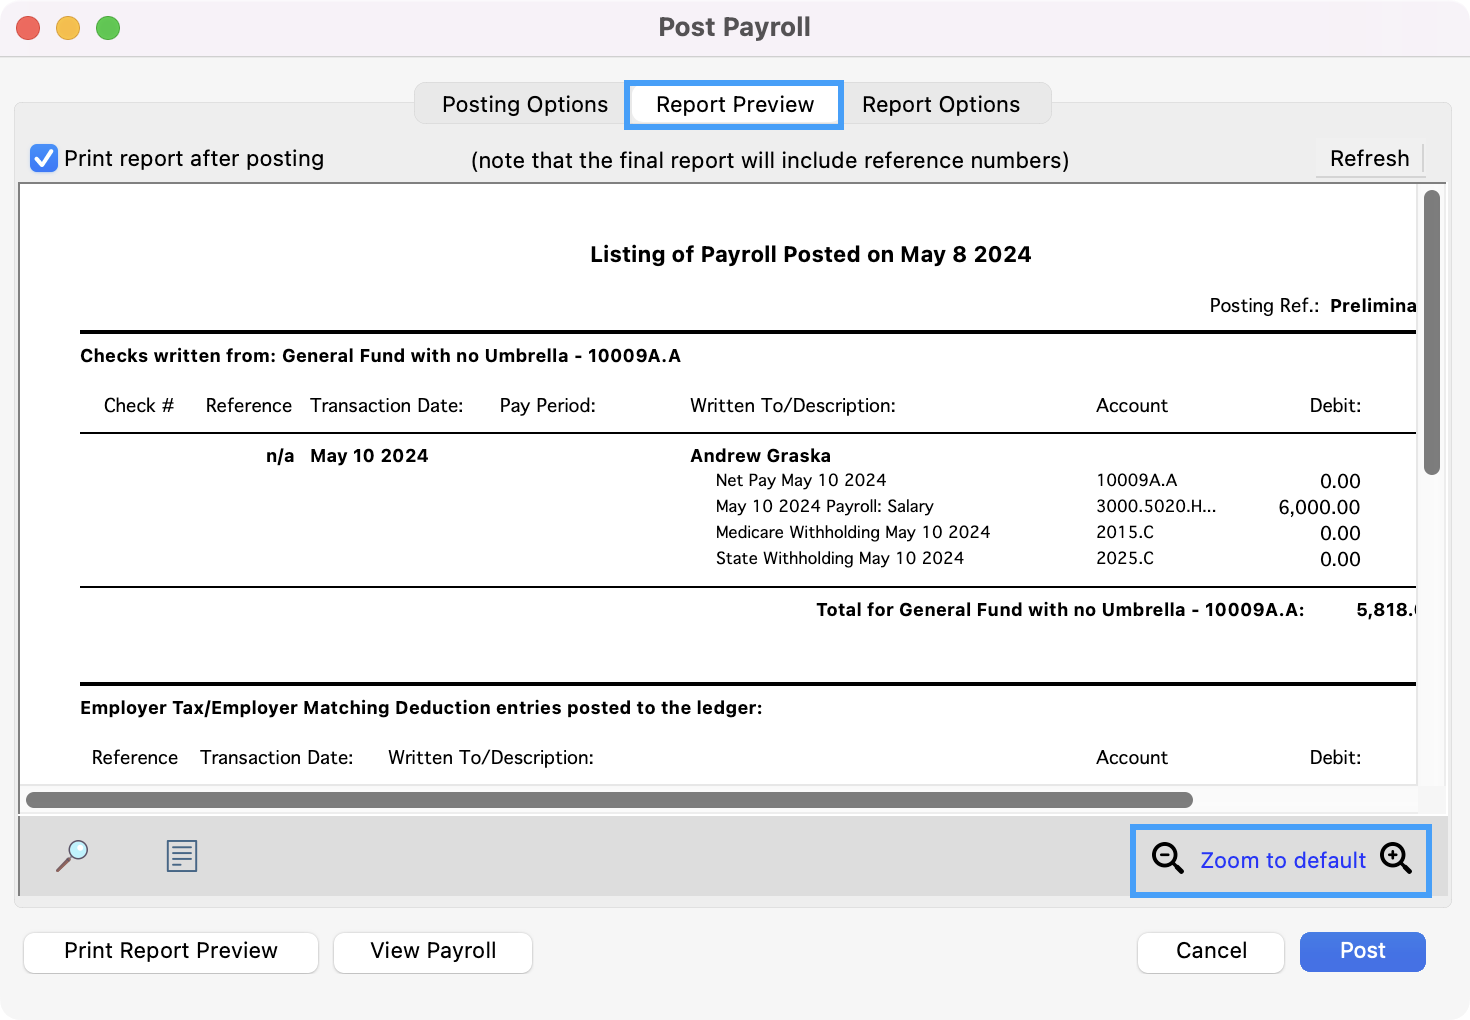Image resolution: width=1470 pixels, height=1020 pixels.
Task: Click the blue Post button
Action: point(1362,951)
